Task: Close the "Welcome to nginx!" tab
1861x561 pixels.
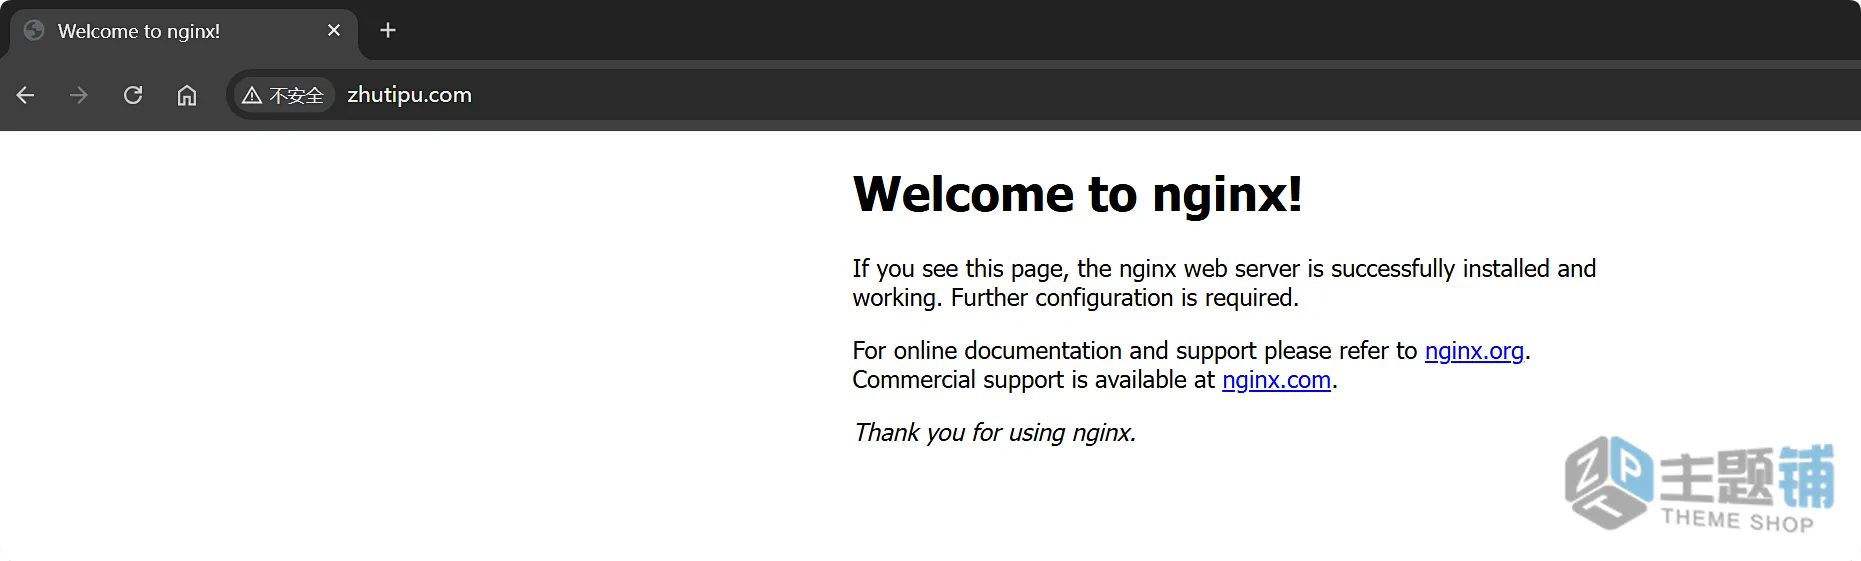Action: (334, 31)
